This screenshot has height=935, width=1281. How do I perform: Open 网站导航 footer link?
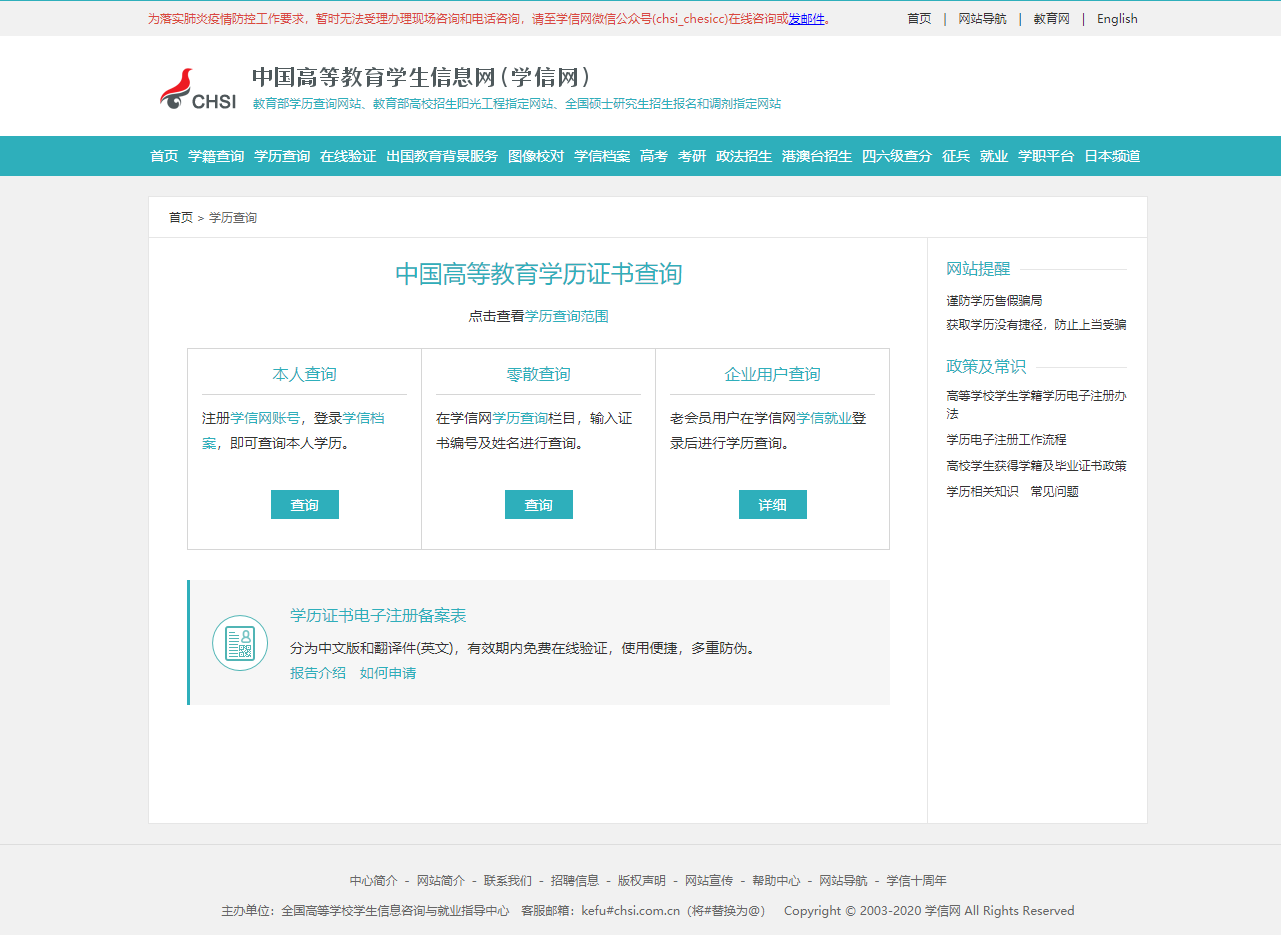coord(843,881)
